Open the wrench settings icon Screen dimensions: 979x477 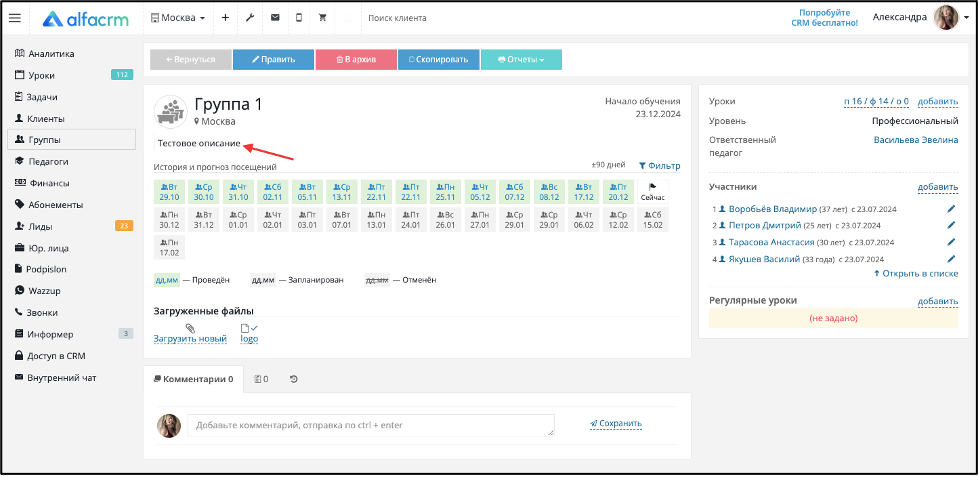coord(250,18)
